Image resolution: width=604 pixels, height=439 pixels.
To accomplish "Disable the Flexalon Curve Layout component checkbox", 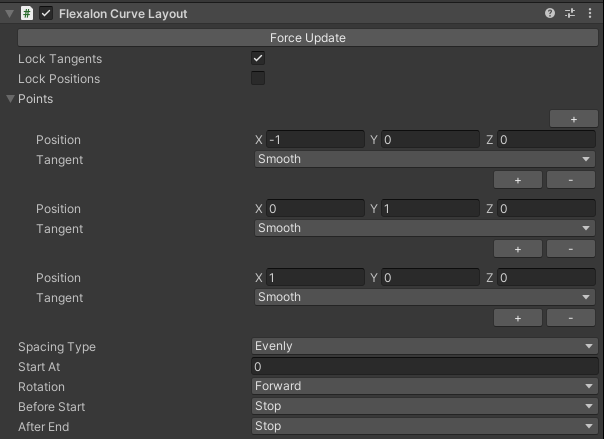I will click(46, 13).
